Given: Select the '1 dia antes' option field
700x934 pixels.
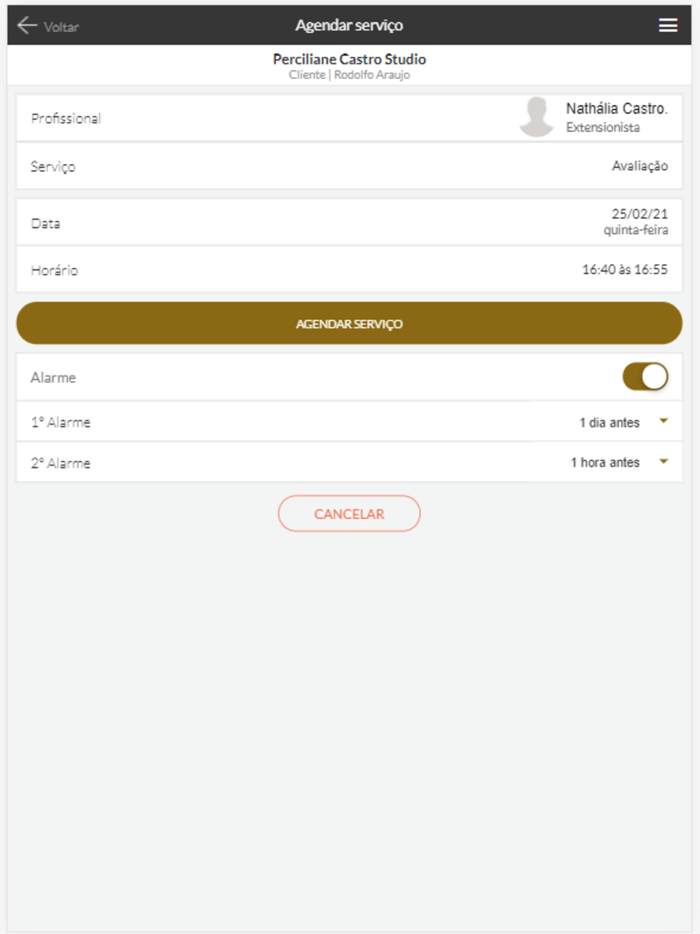Looking at the screenshot, I should point(609,423).
